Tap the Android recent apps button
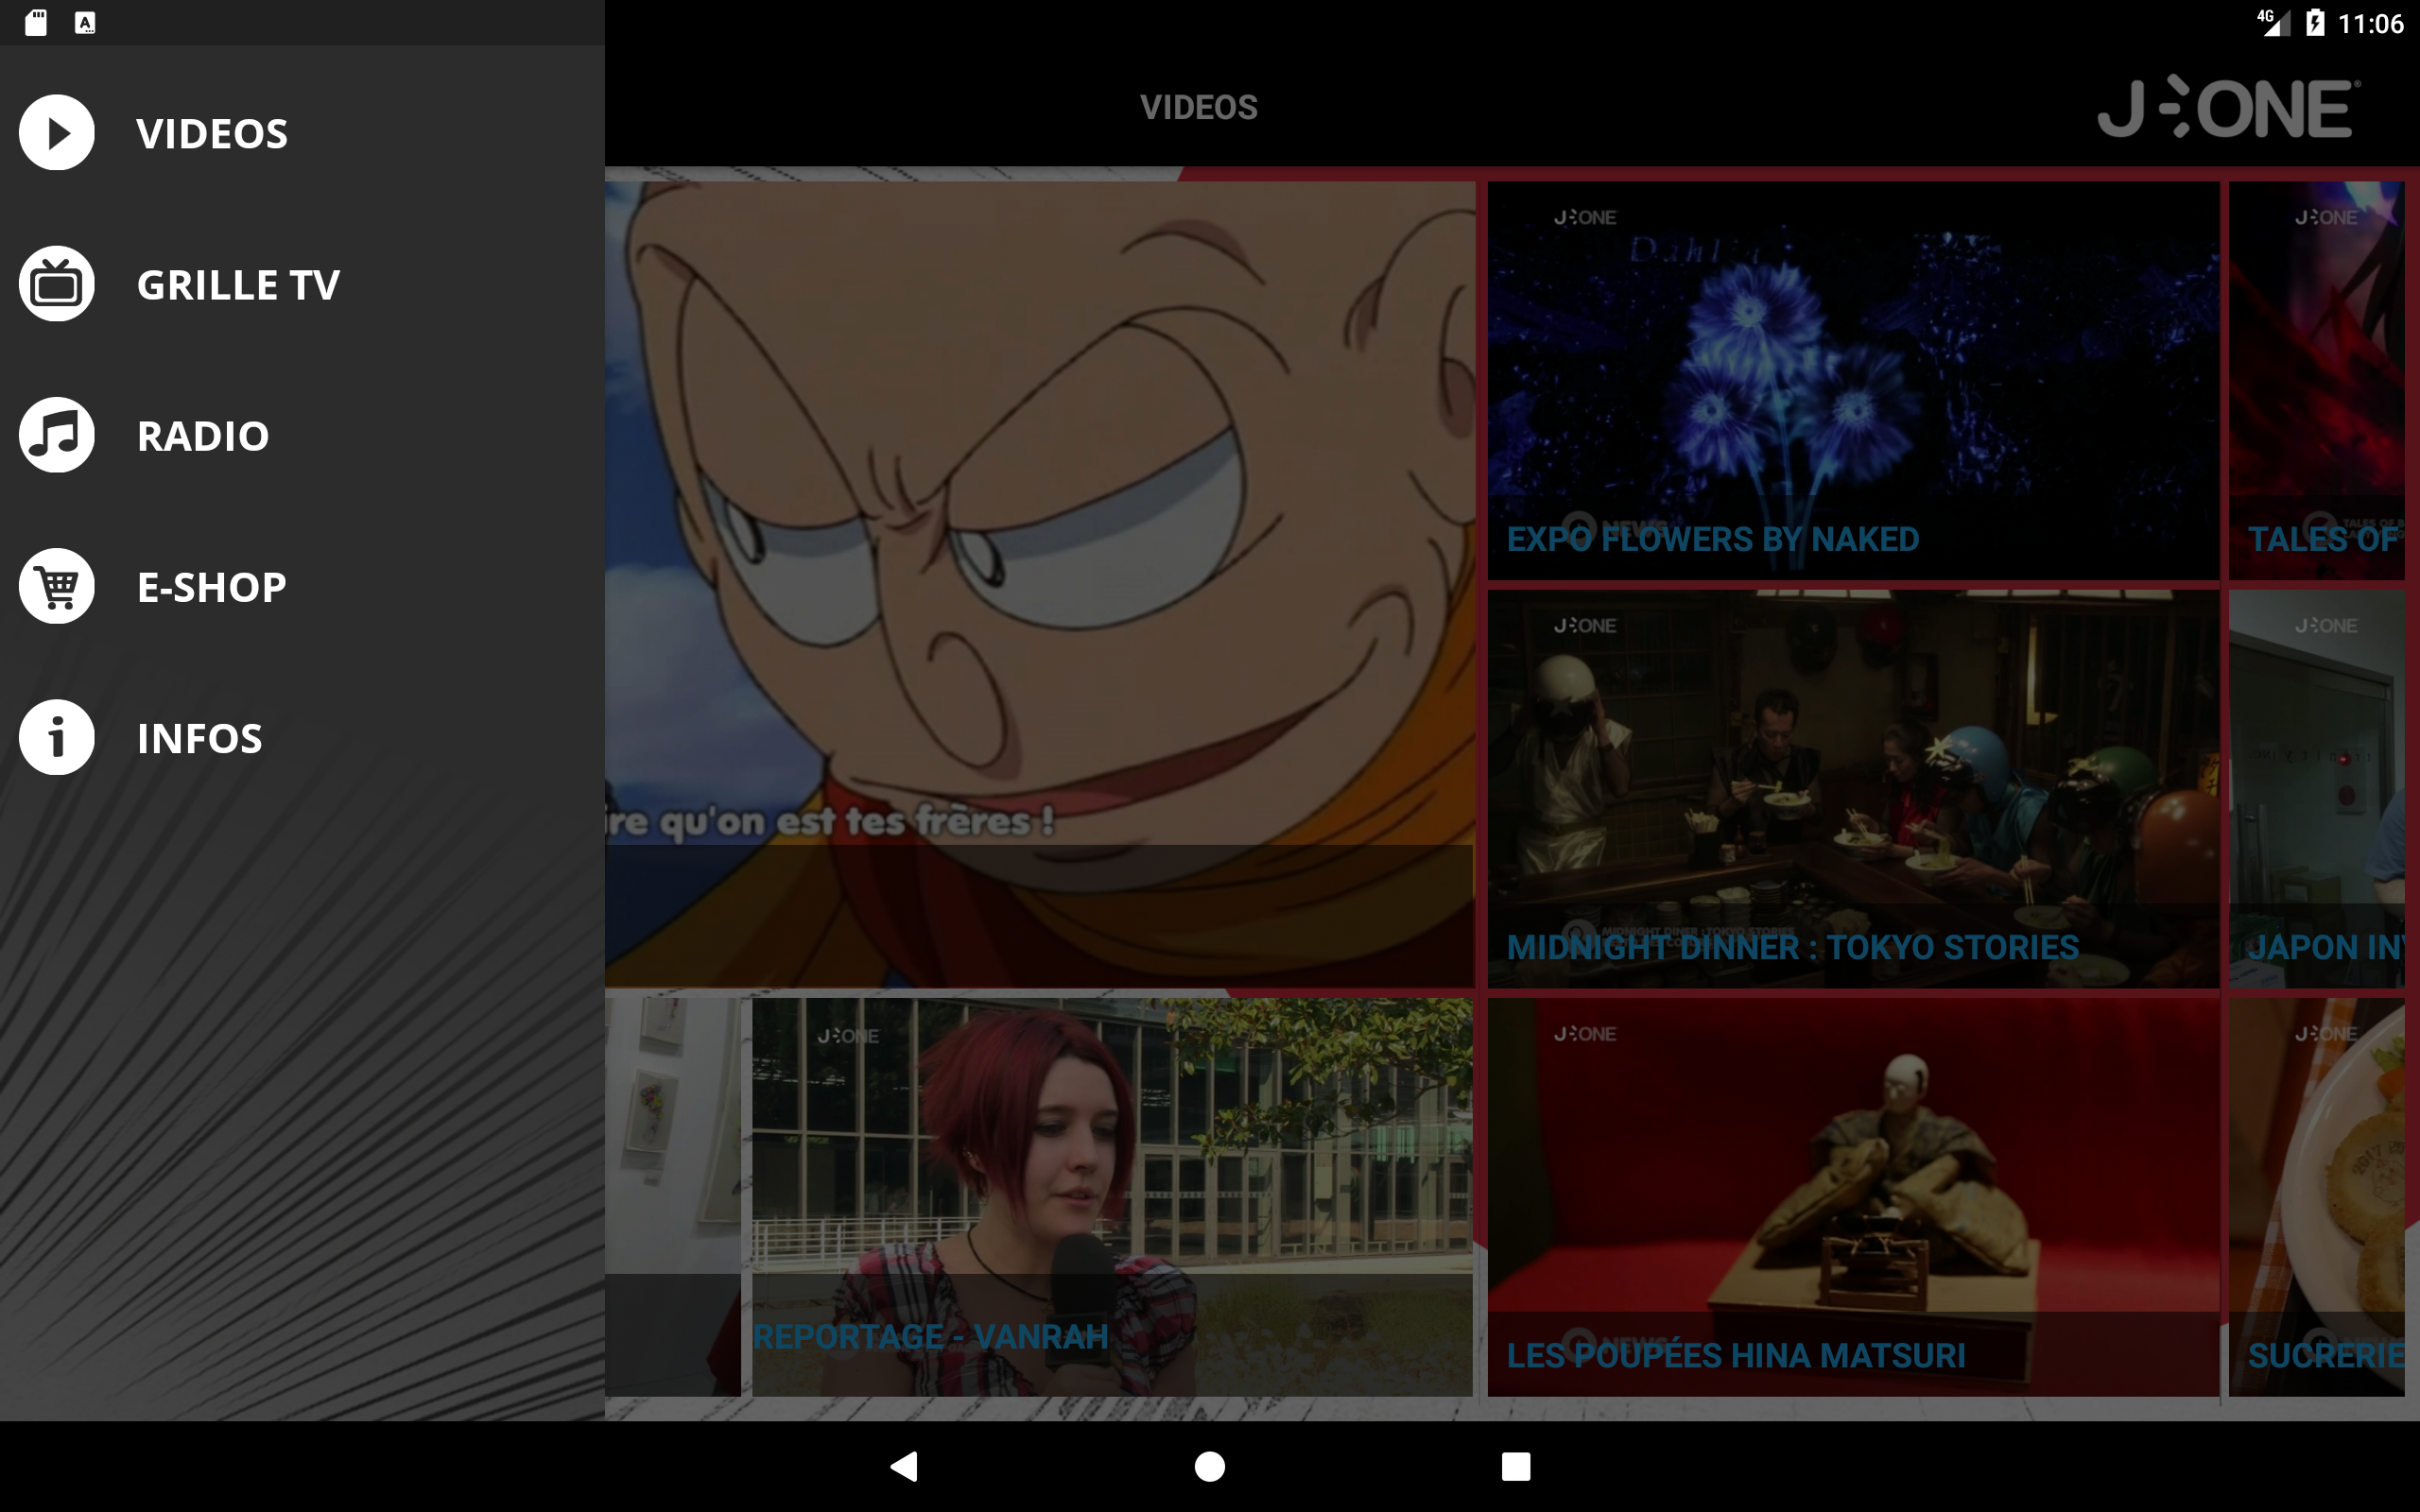The image size is (2420, 1512). coord(1515,1466)
